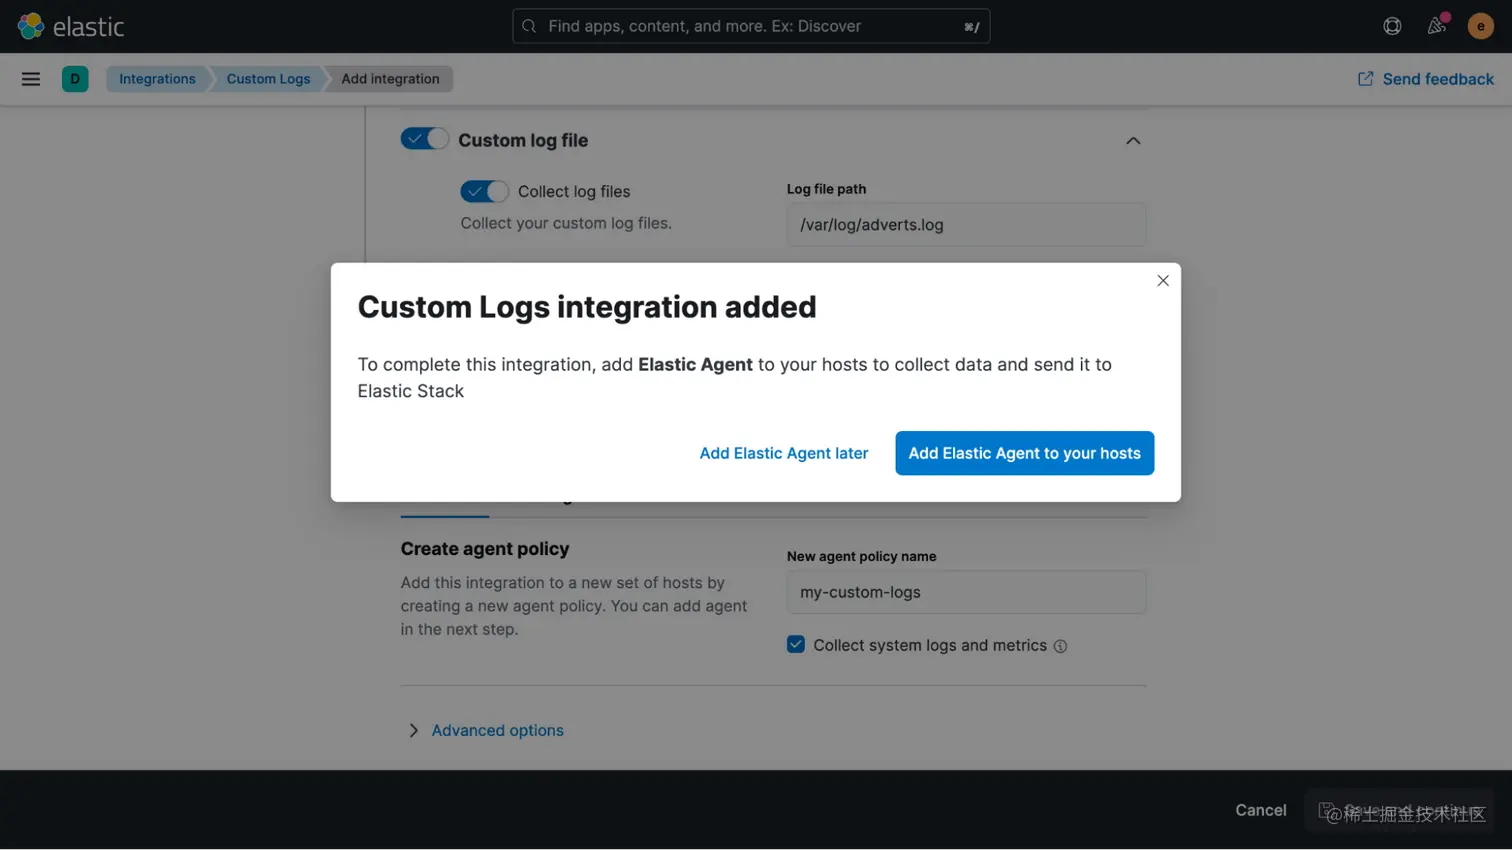Uncheck Collect system logs and metrics

(796, 645)
